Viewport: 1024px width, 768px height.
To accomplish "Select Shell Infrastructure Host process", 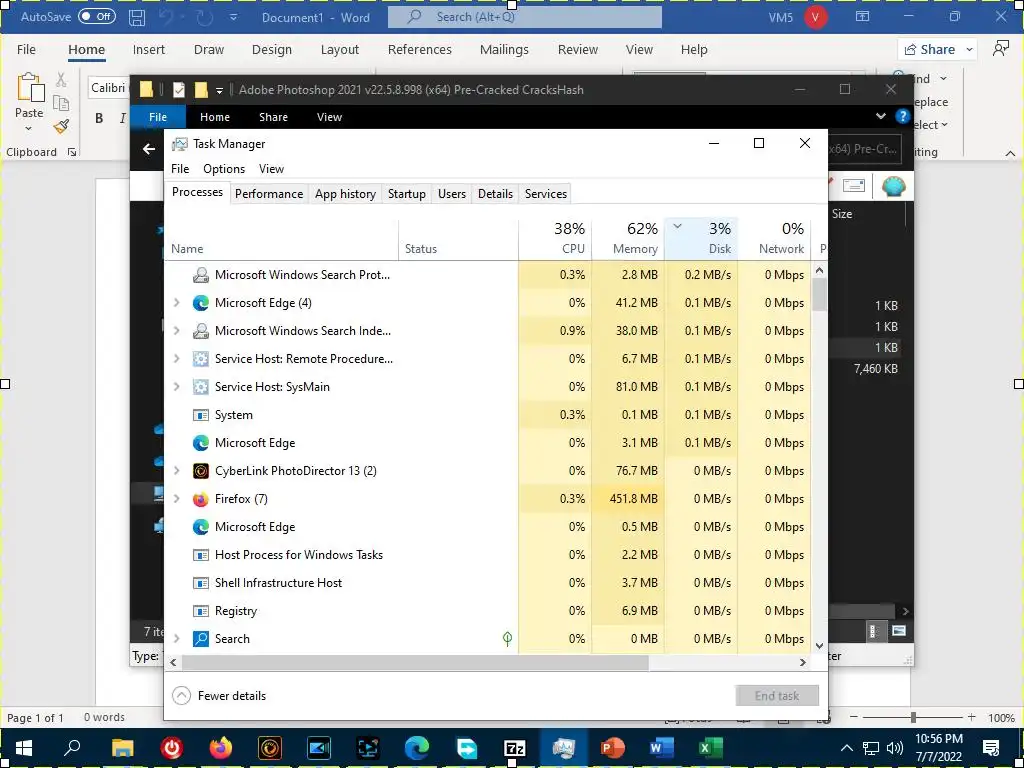I will coord(488,583).
